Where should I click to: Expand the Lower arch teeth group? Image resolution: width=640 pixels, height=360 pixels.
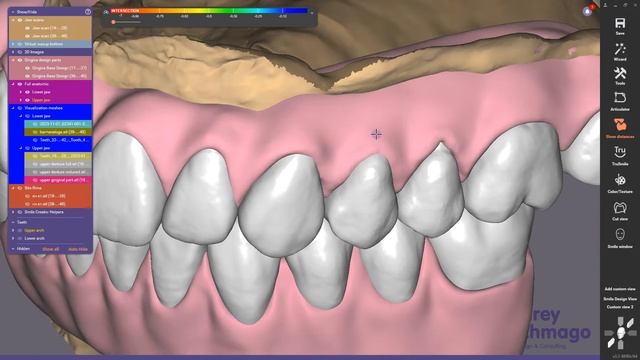[x=13, y=238]
